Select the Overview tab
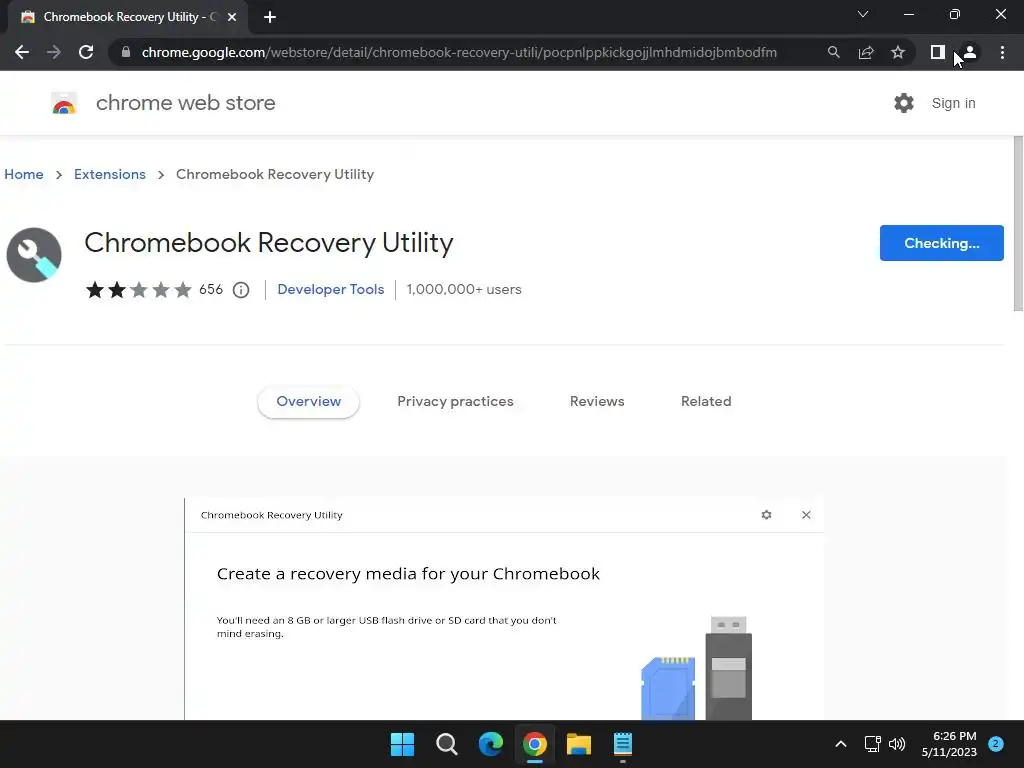Viewport: 1024px width, 768px height. pos(308,401)
